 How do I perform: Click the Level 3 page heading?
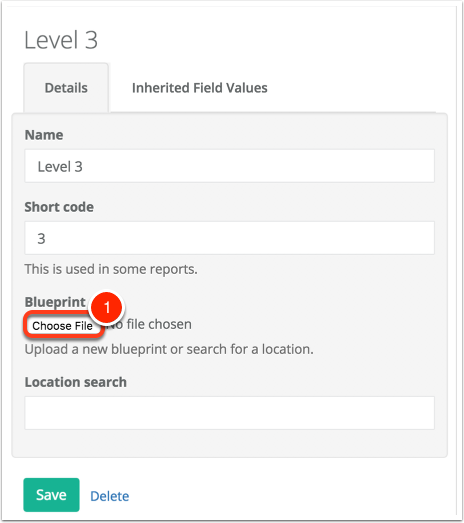point(61,40)
